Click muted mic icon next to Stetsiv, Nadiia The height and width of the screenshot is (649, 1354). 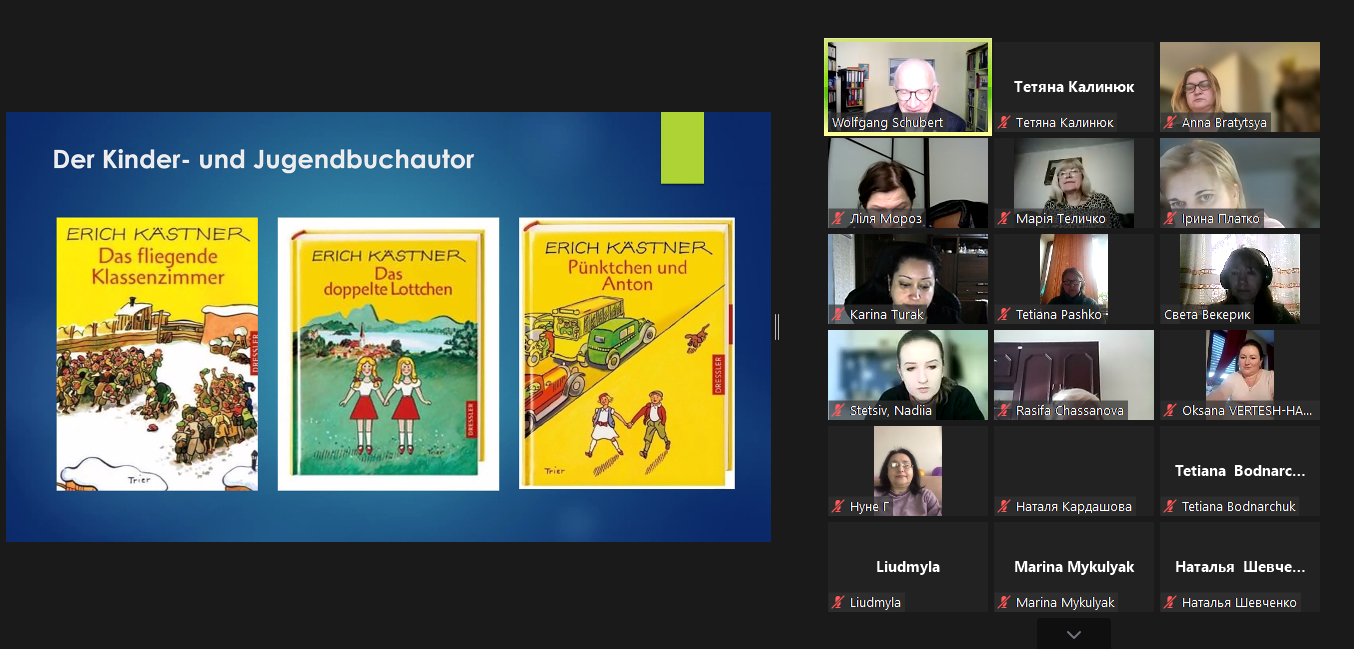pos(838,411)
